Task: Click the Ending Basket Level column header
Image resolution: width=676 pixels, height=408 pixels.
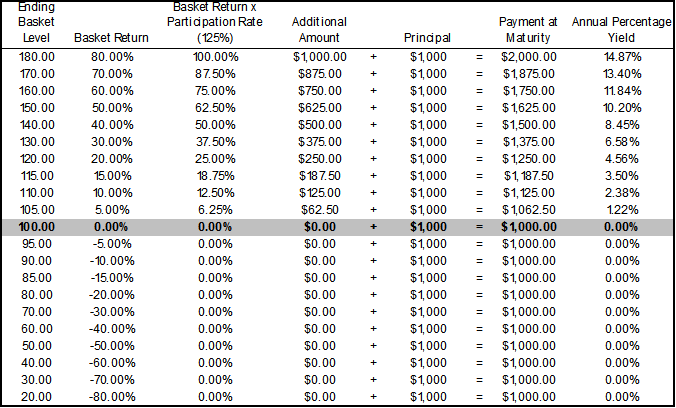Action: tap(36, 22)
